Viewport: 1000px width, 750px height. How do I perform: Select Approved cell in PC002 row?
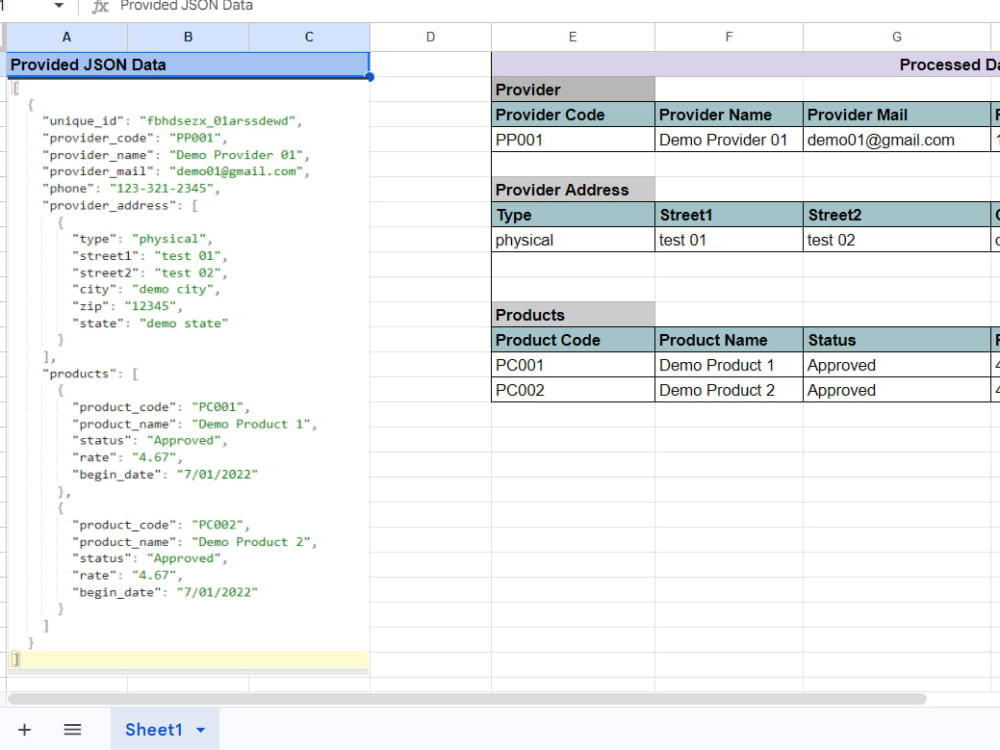(x=897, y=390)
